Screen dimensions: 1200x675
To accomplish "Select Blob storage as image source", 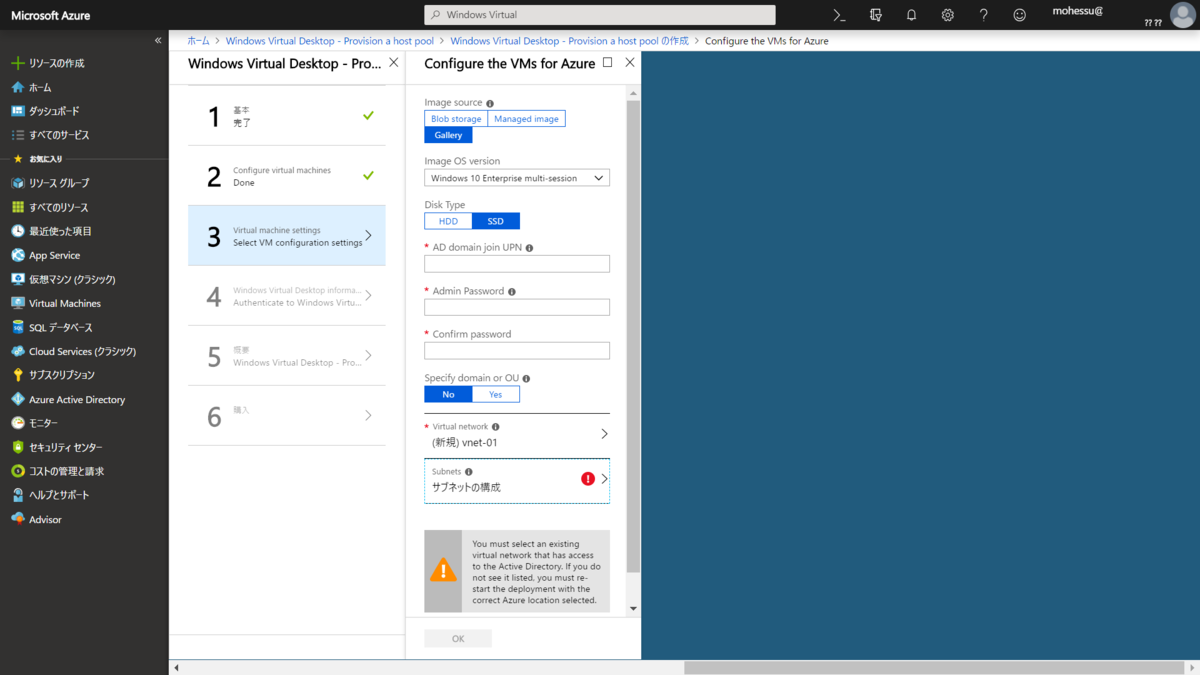I will click(x=456, y=119).
